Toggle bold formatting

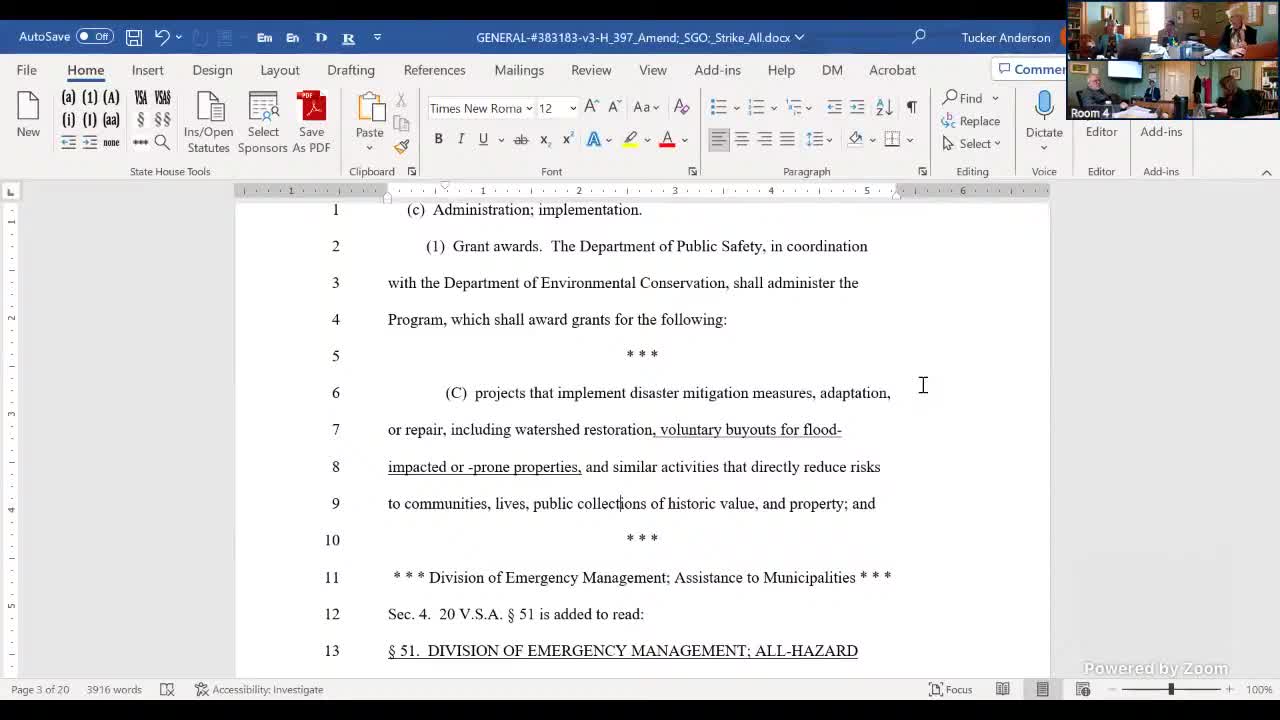(x=438, y=139)
